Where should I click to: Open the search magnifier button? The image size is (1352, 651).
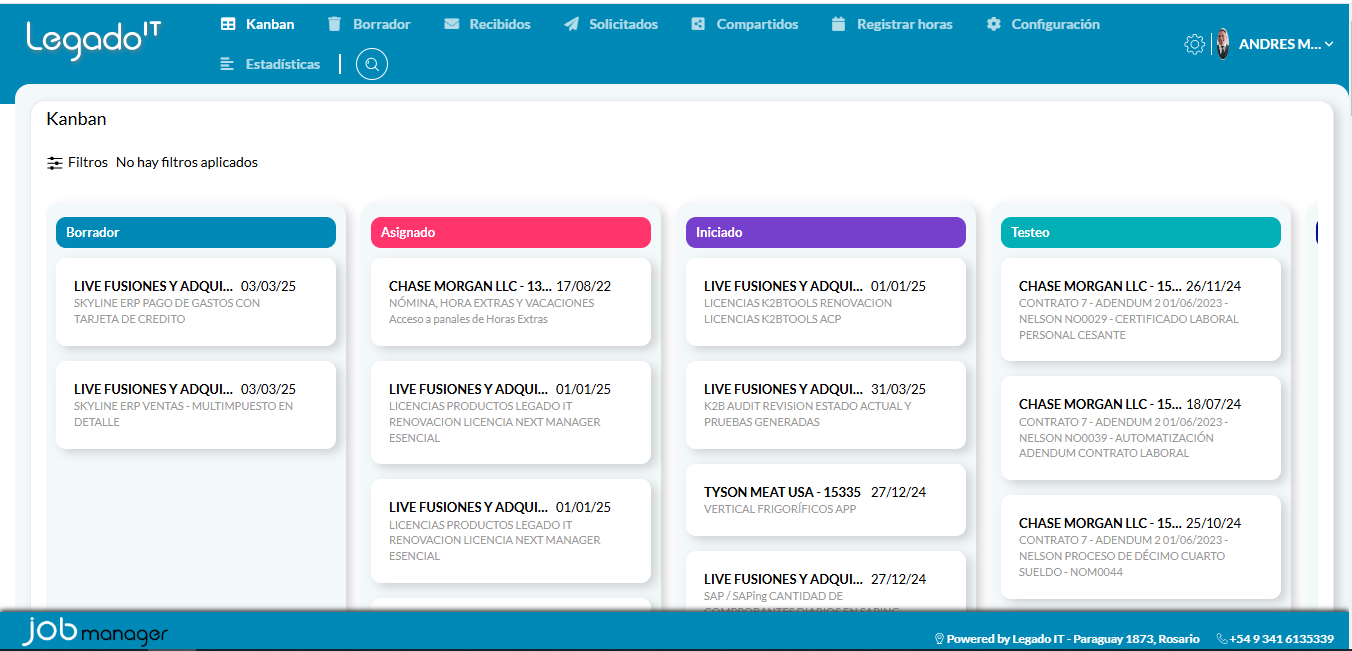click(372, 65)
